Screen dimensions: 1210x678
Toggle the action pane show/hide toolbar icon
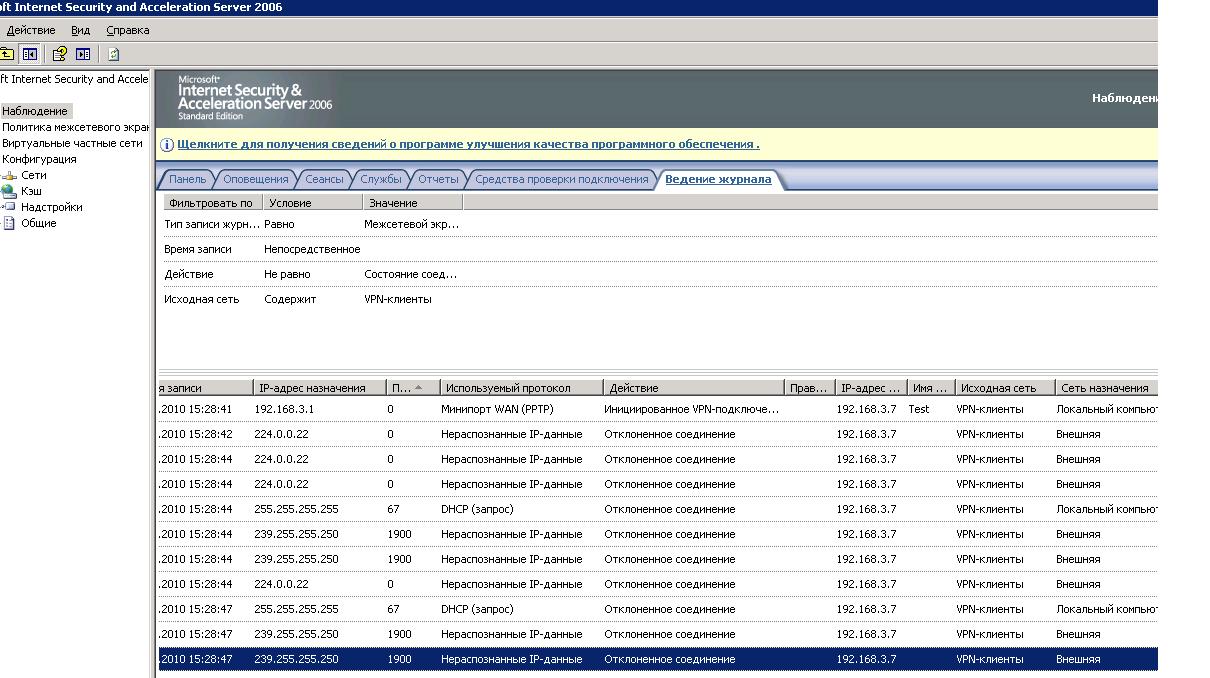(x=83, y=54)
